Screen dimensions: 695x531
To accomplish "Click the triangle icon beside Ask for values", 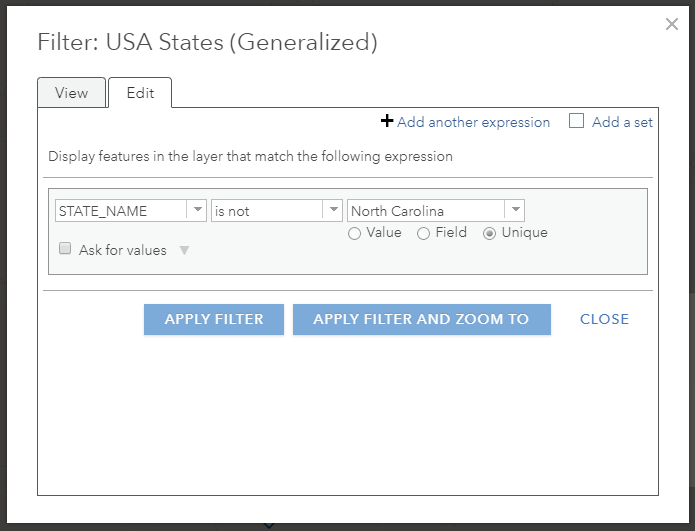I will click(x=184, y=250).
